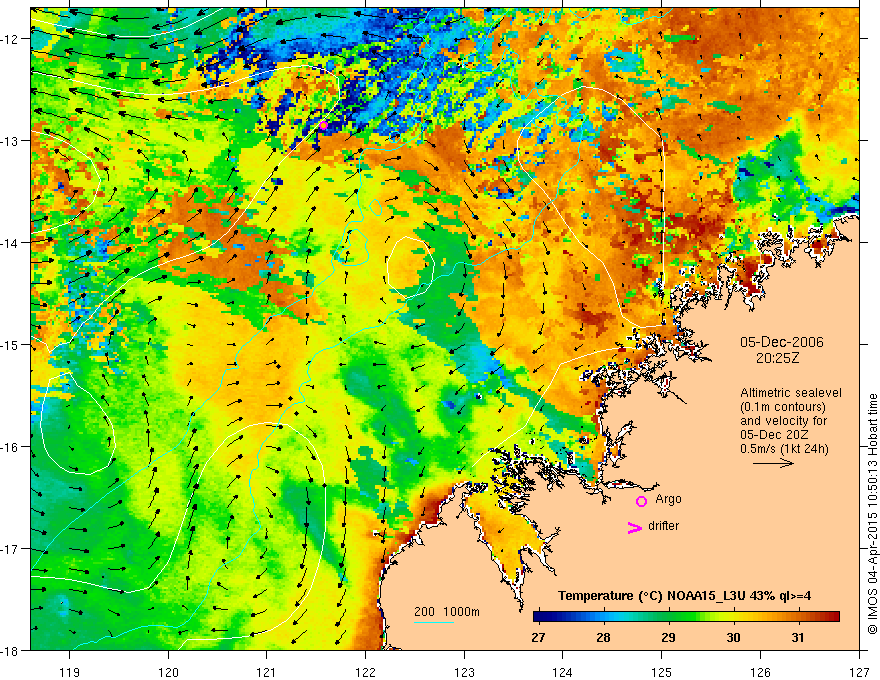This screenshot has height=680, width=880.
Task: Click the temperature color bar
Action: pos(686,617)
